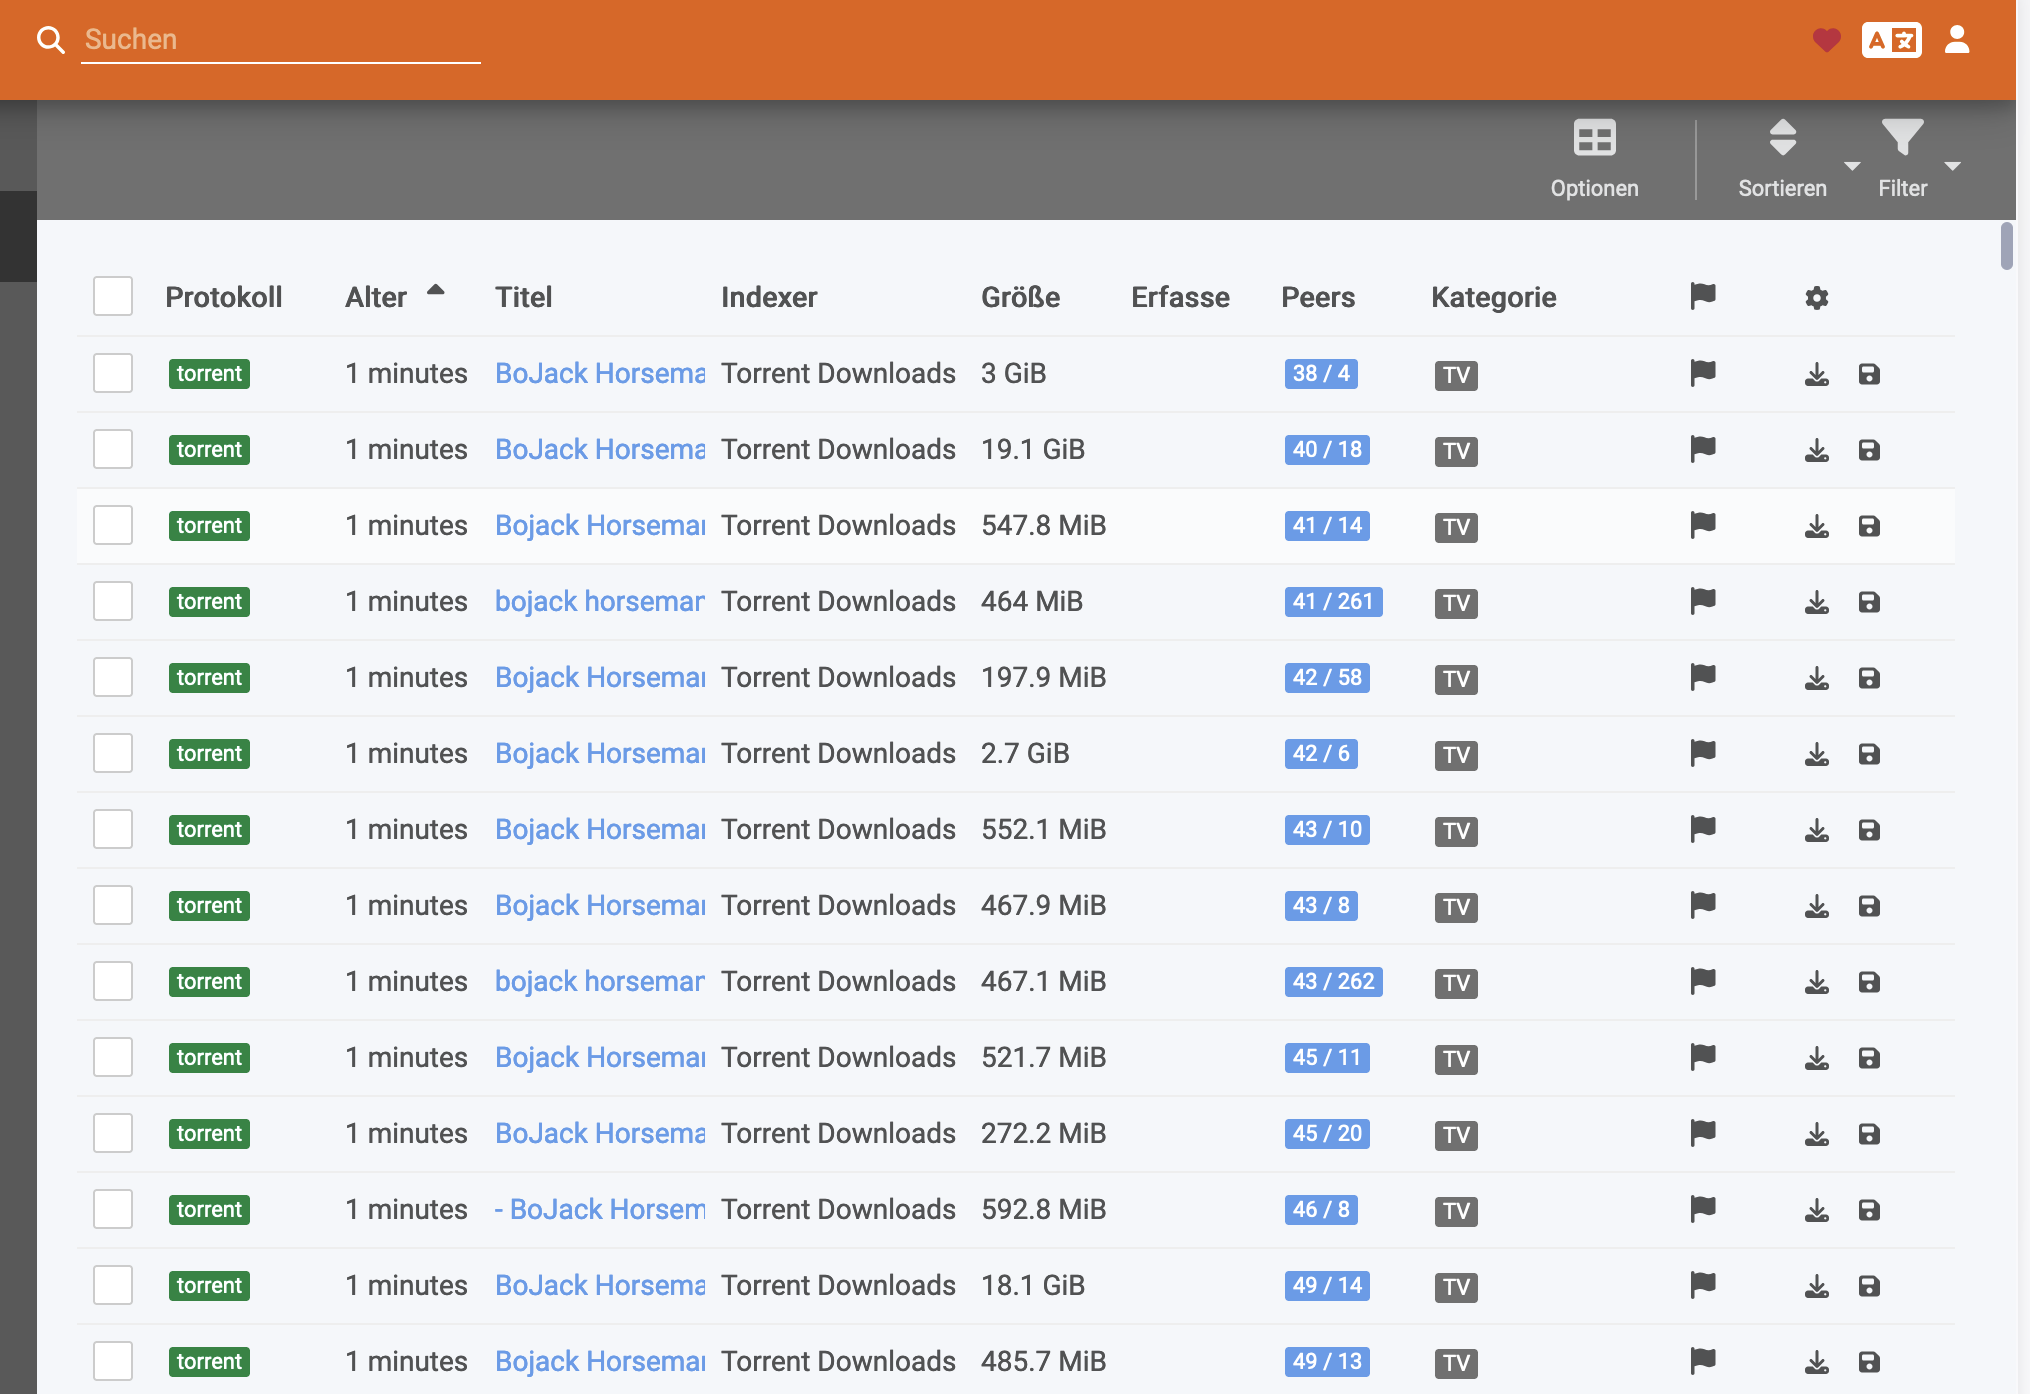This screenshot has width=2030, height=1394.
Task: Click the search magnifier icon
Action: pyautogui.click(x=50, y=40)
